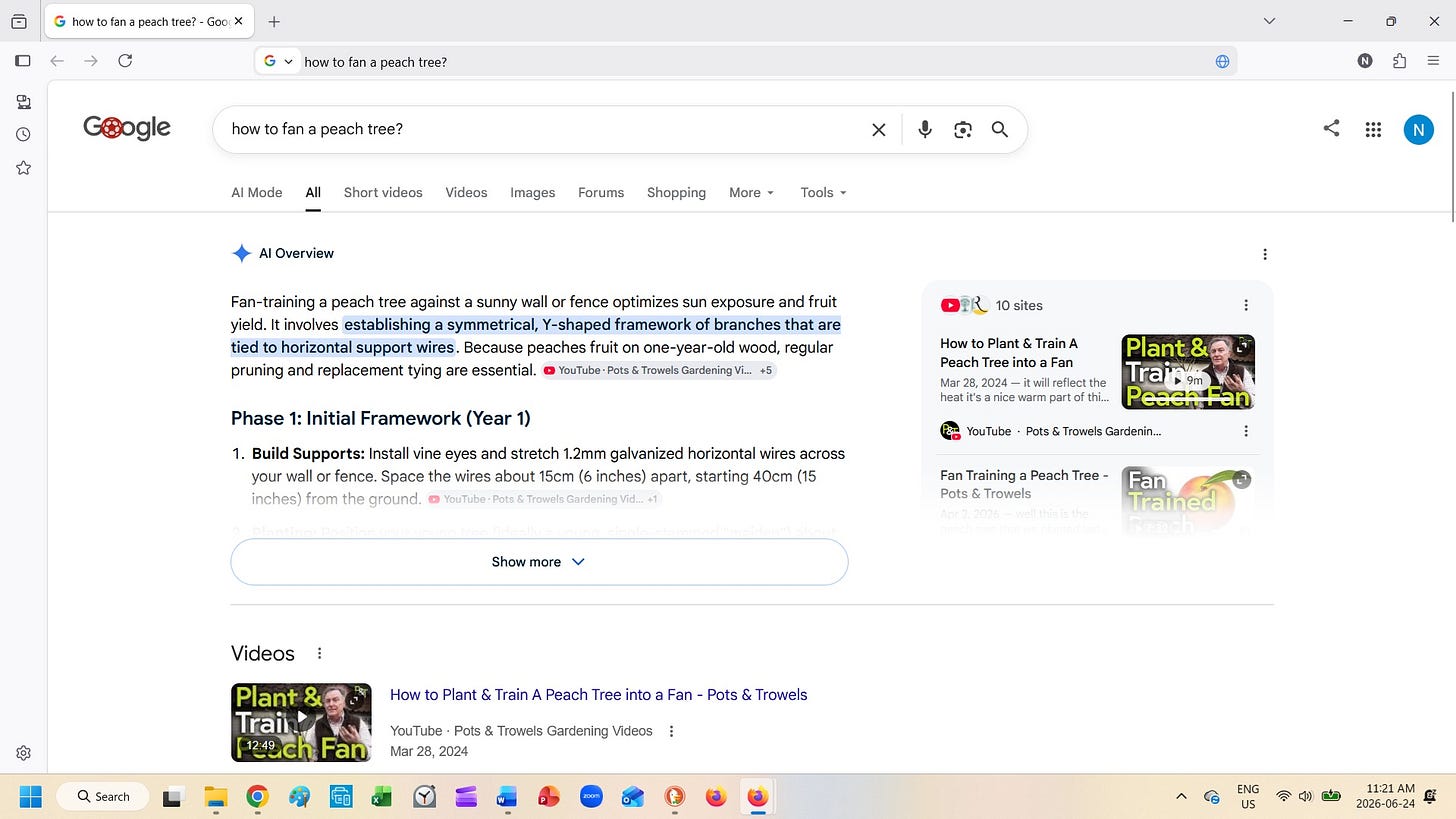Click the translate page icon in address bar
The width and height of the screenshot is (1456, 819).
tap(1222, 61)
